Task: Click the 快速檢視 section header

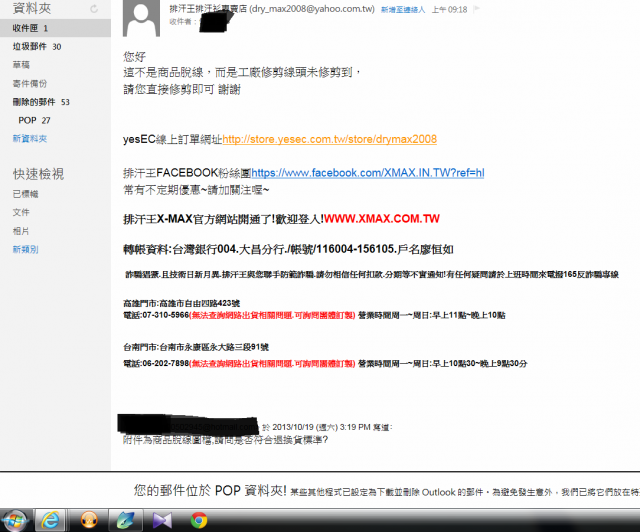Action: pos(38,174)
